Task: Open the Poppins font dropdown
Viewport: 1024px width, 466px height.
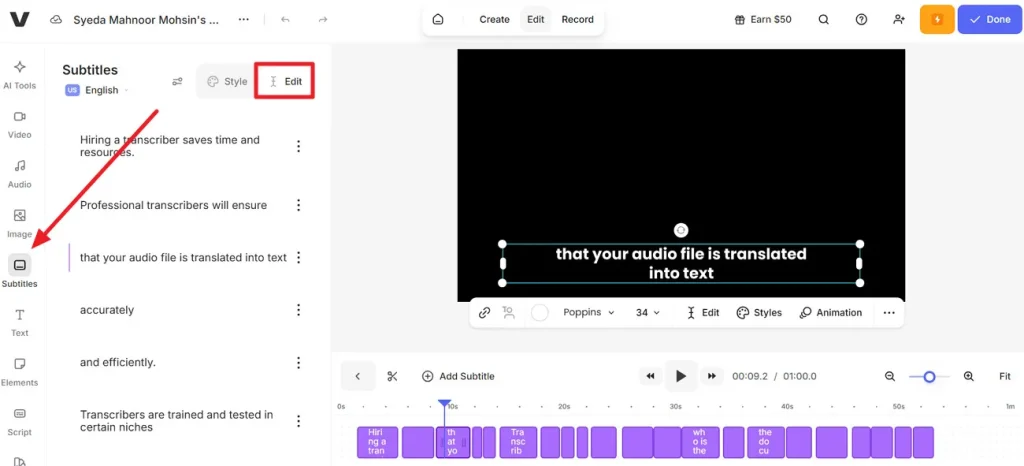Action: click(589, 313)
